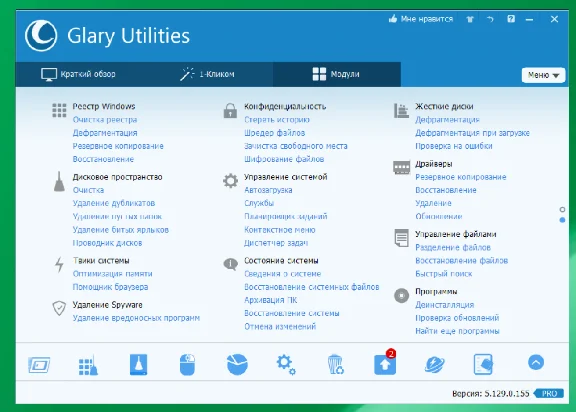Open Отмена изменений
This screenshot has width=576, height=412.
[280, 326]
